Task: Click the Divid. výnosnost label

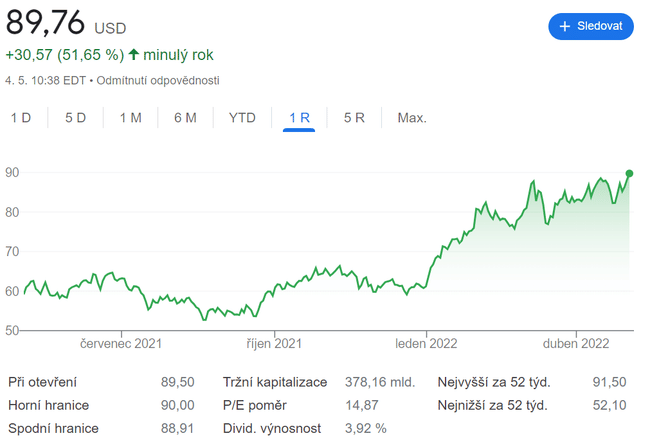Action: click(x=272, y=429)
